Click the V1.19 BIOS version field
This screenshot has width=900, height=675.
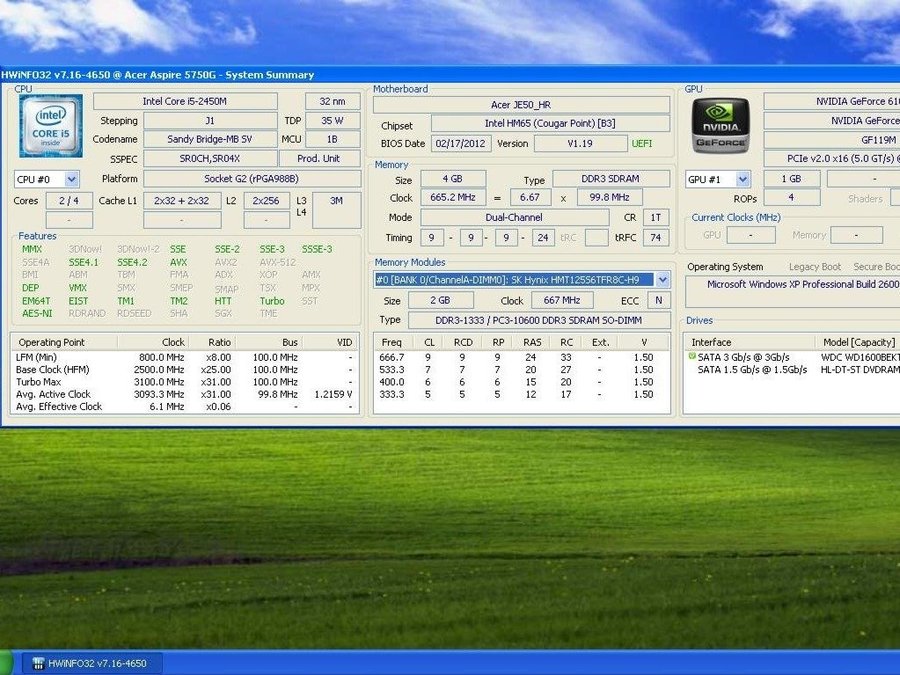(580, 143)
